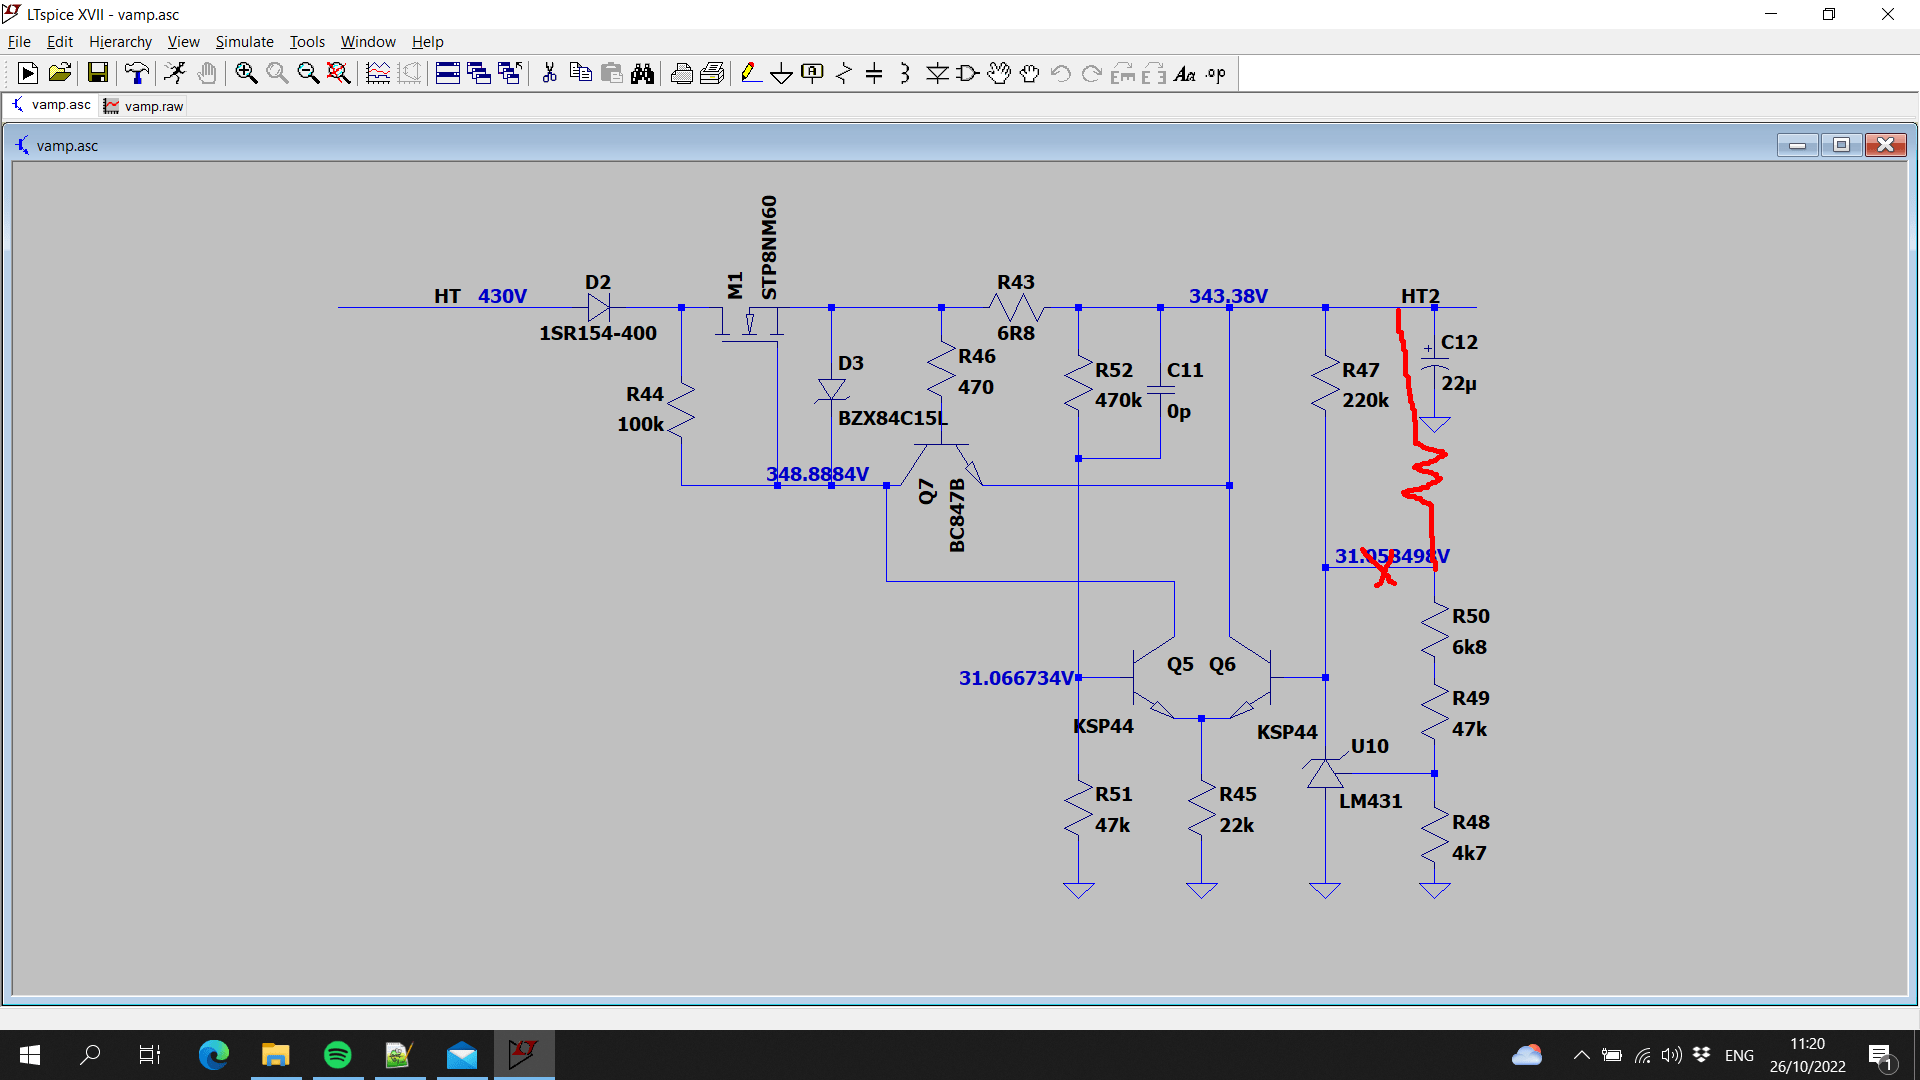The width and height of the screenshot is (1920, 1080).
Task: Maximize the vamp.asc child window
Action: click(1841, 145)
